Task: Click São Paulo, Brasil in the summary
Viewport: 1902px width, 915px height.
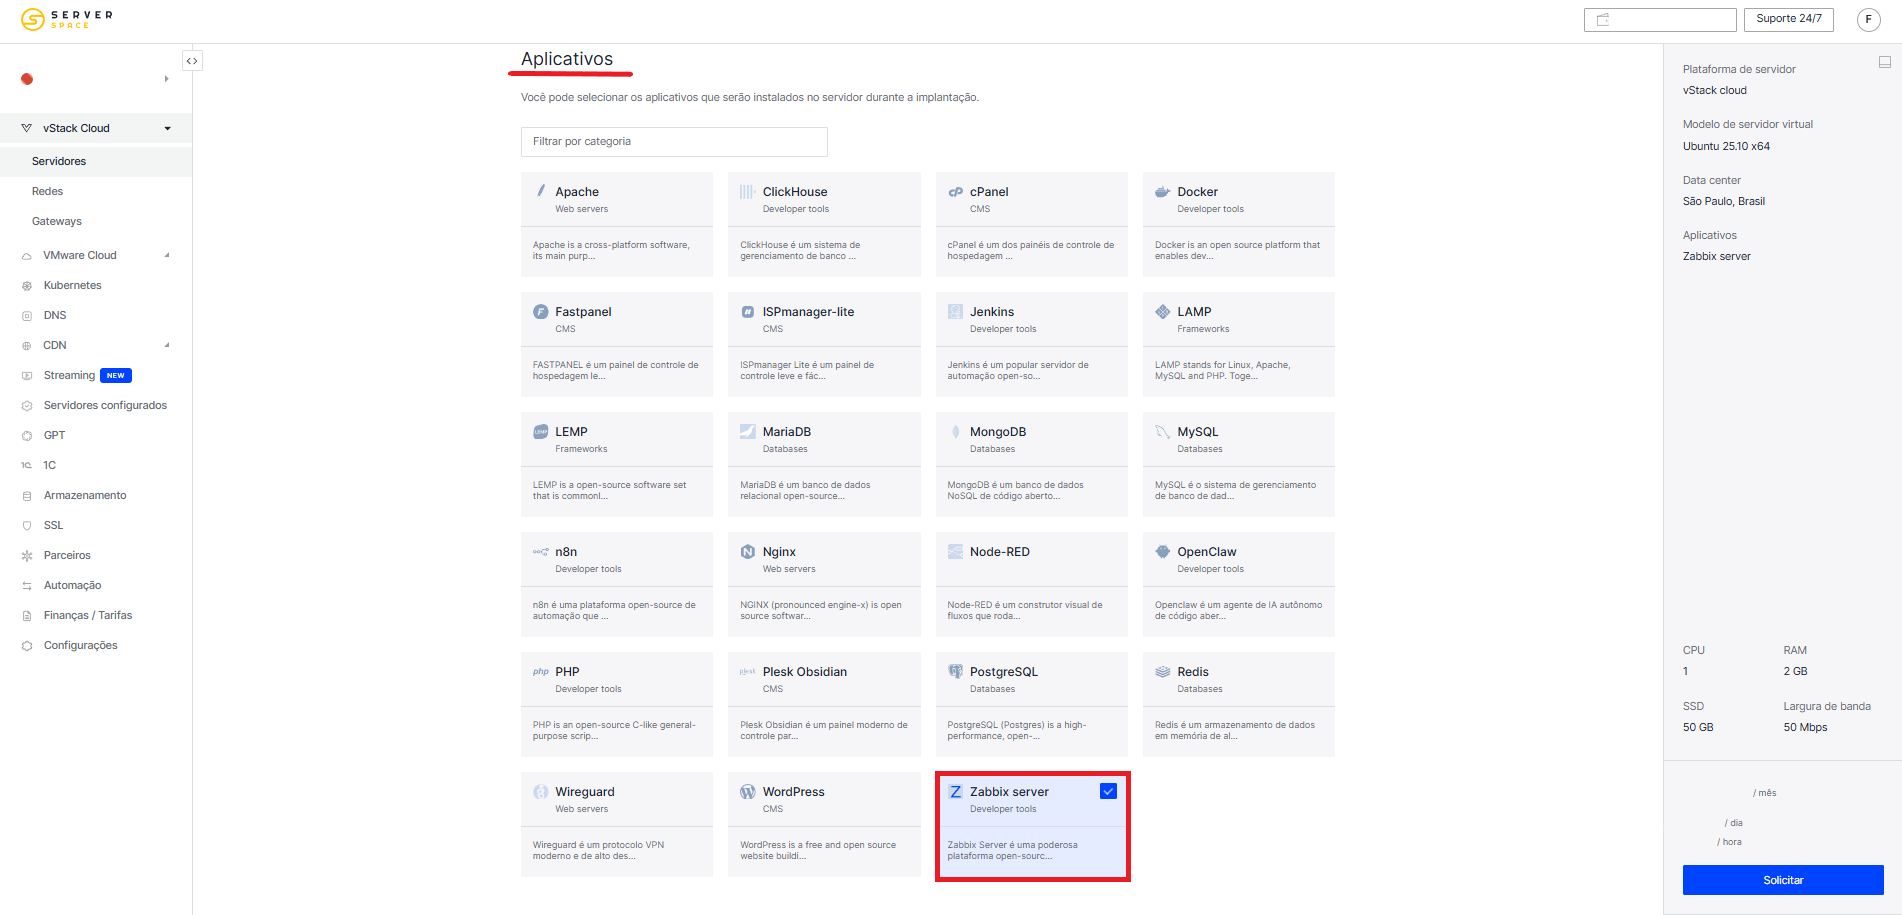Action: pos(1723,201)
